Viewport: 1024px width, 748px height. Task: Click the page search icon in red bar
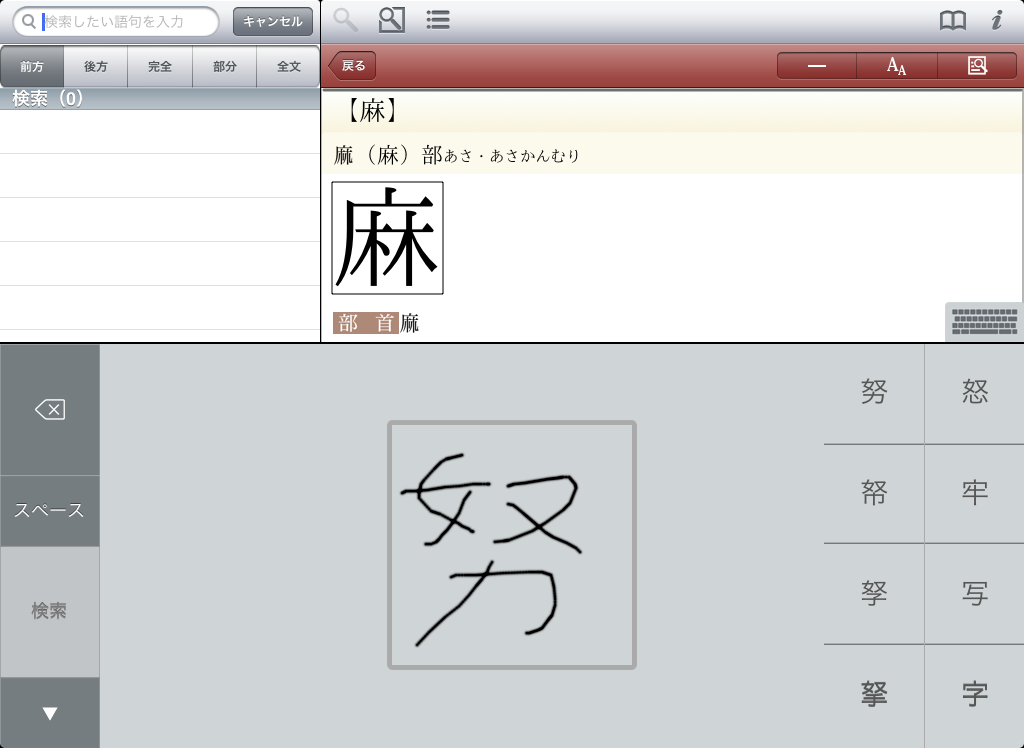coord(977,66)
